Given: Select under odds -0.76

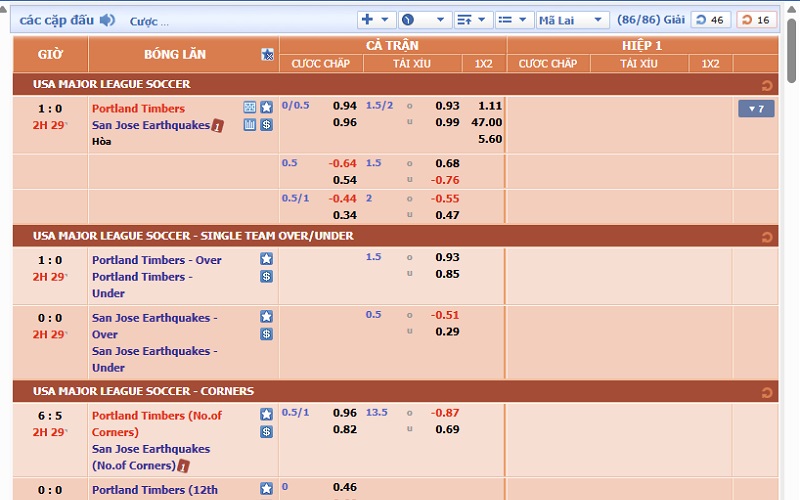Looking at the screenshot, I should (445, 180).
